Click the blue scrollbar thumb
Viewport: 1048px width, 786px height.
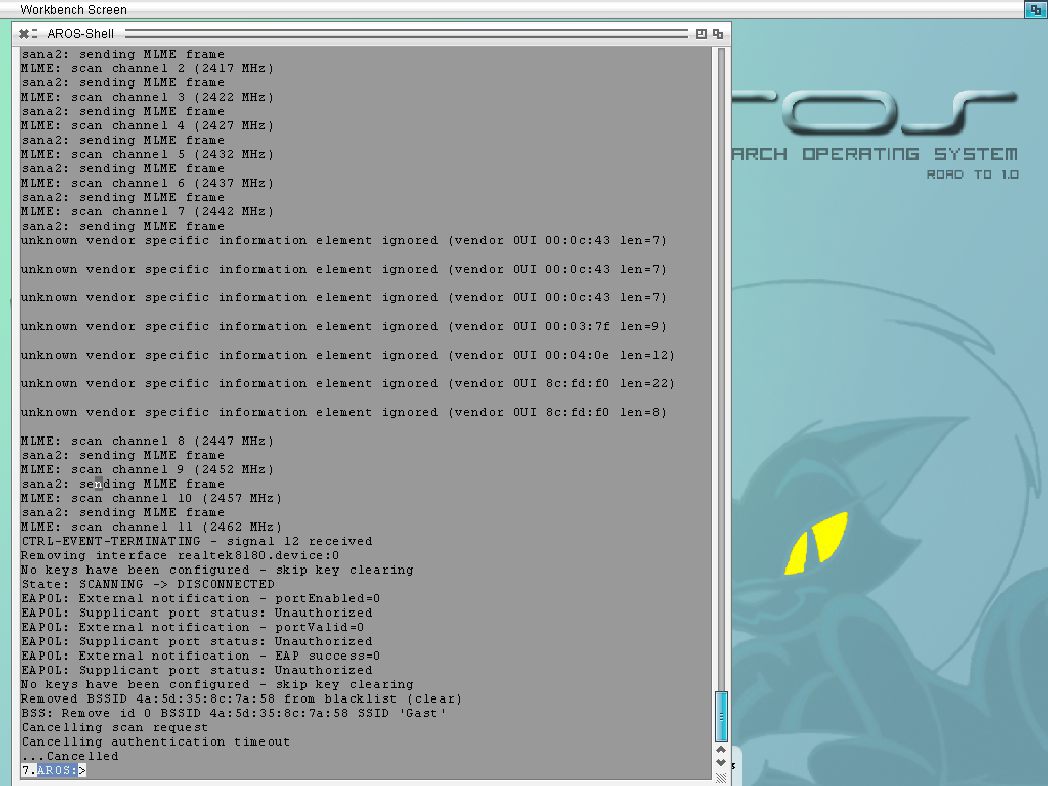pyautogui.click(x=721, y=716)
